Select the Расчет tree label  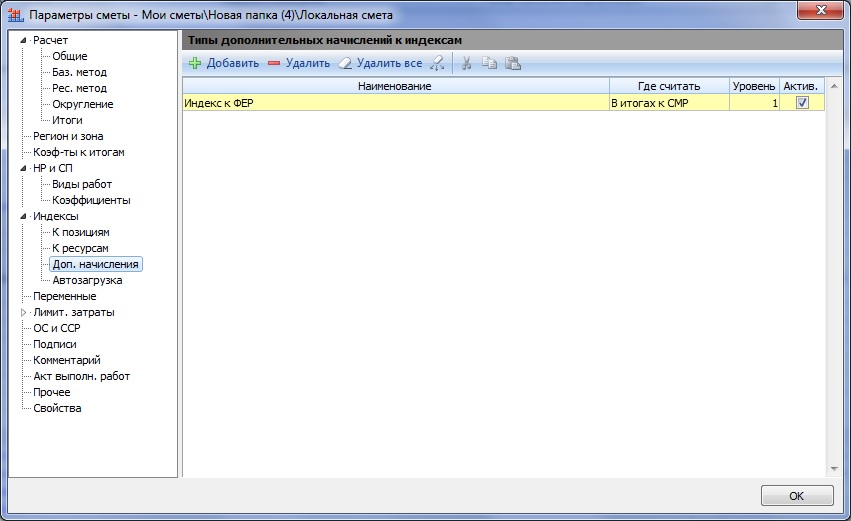pos(50,40)
